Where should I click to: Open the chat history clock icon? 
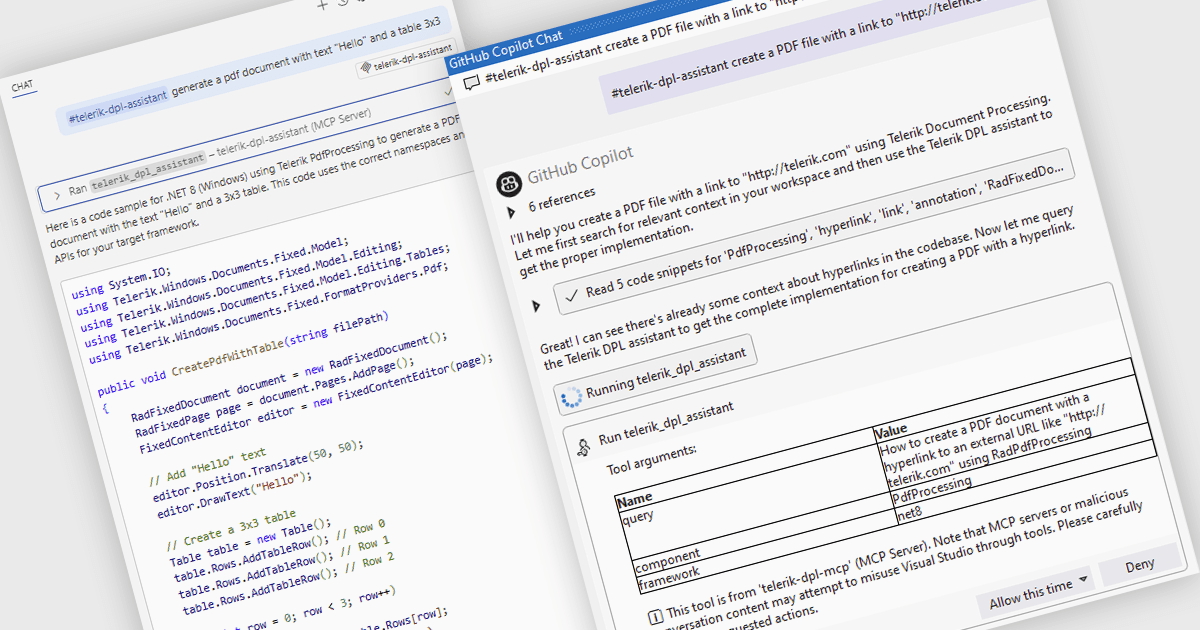point(343,4)
